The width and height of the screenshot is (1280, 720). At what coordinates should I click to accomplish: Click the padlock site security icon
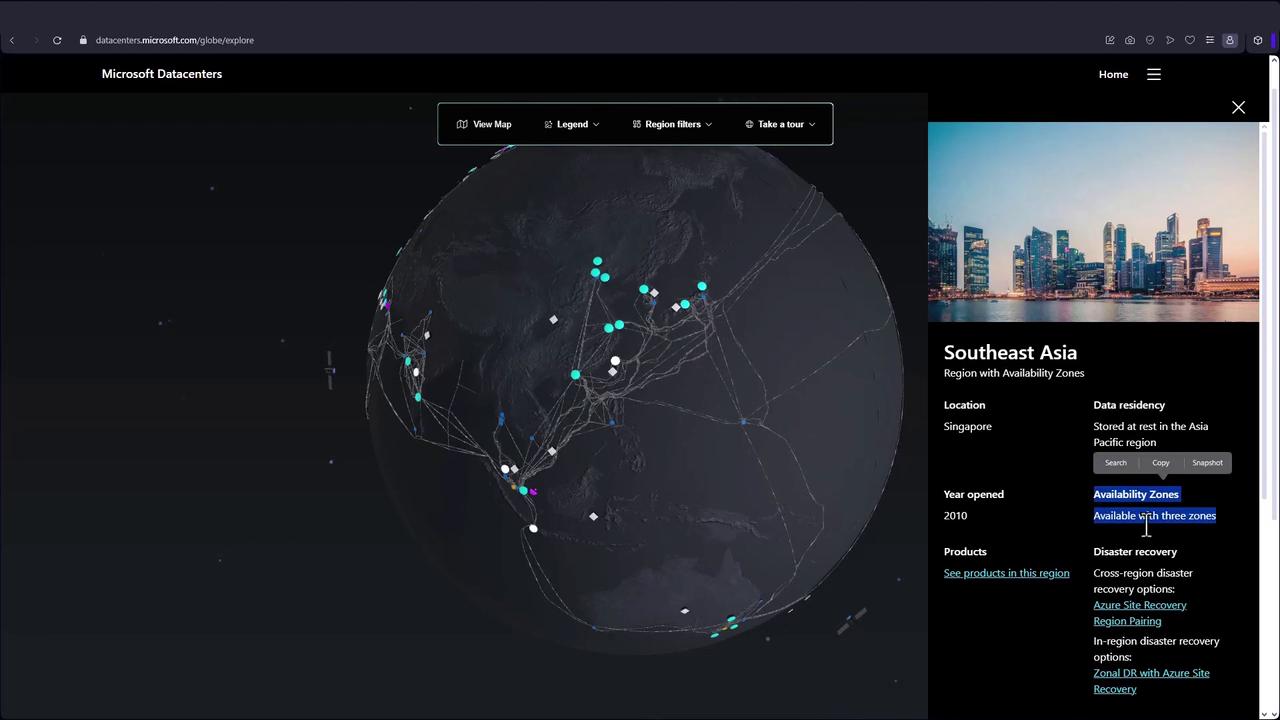pos(83,40)
